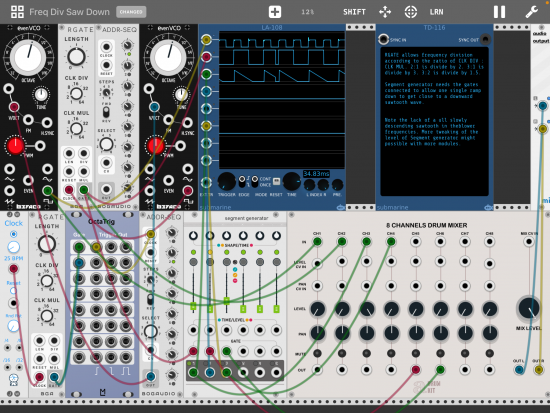Open the module browser grid icon
Image resolution: width=550 pixels, height=413 pixels.
click(x=17, y=12)
